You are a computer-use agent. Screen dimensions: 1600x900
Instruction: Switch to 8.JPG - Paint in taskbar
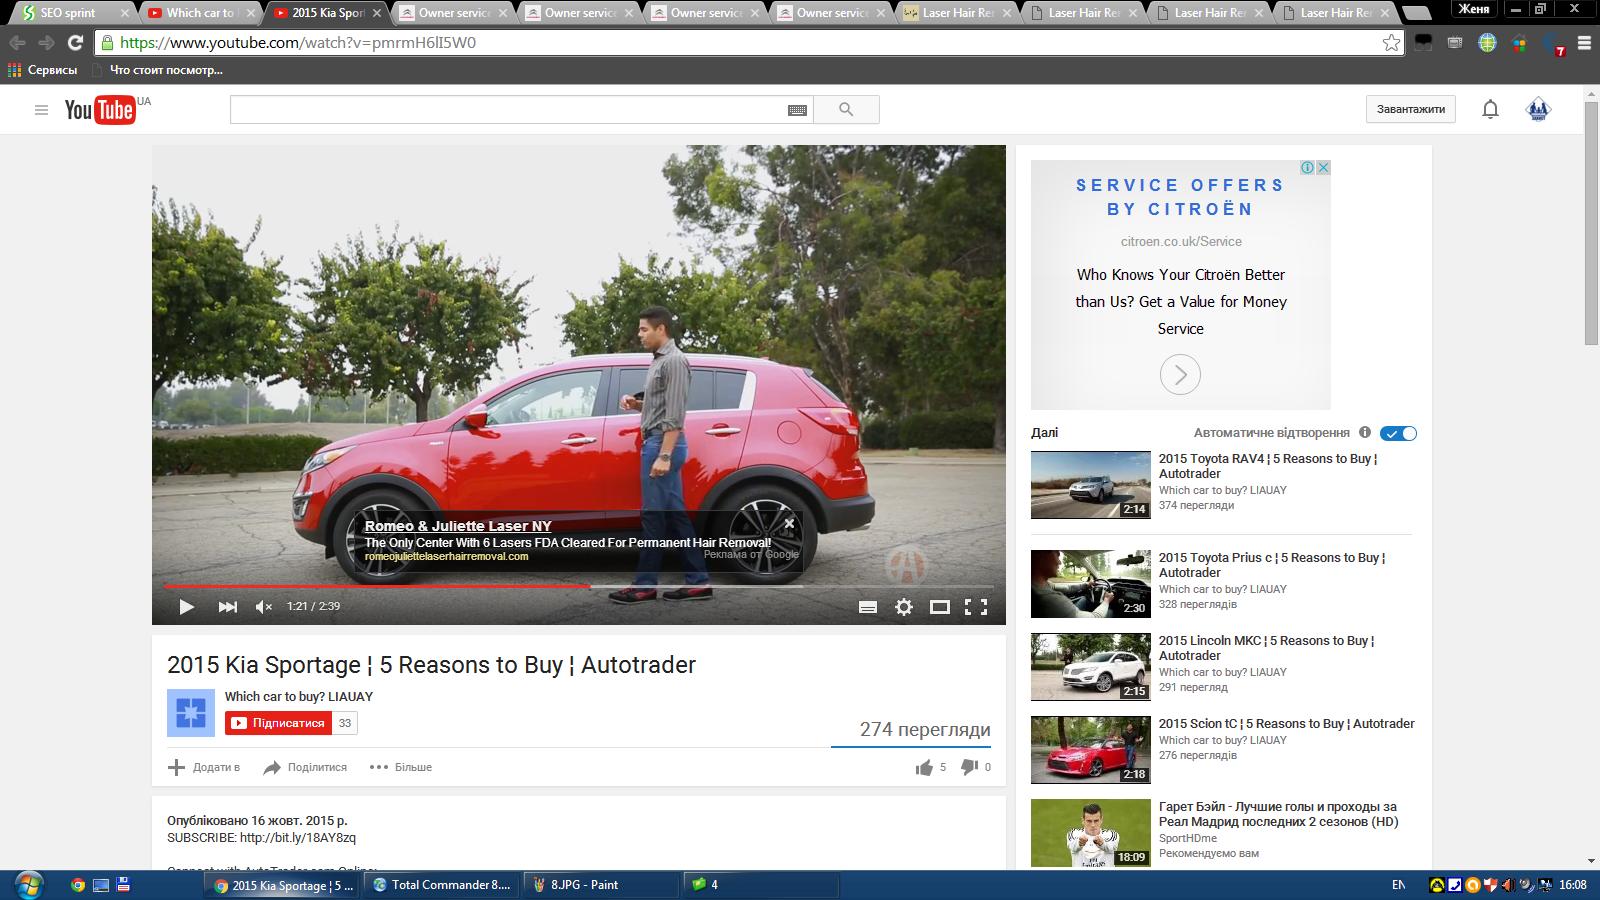pyautogui.click(x=603, y=885)
